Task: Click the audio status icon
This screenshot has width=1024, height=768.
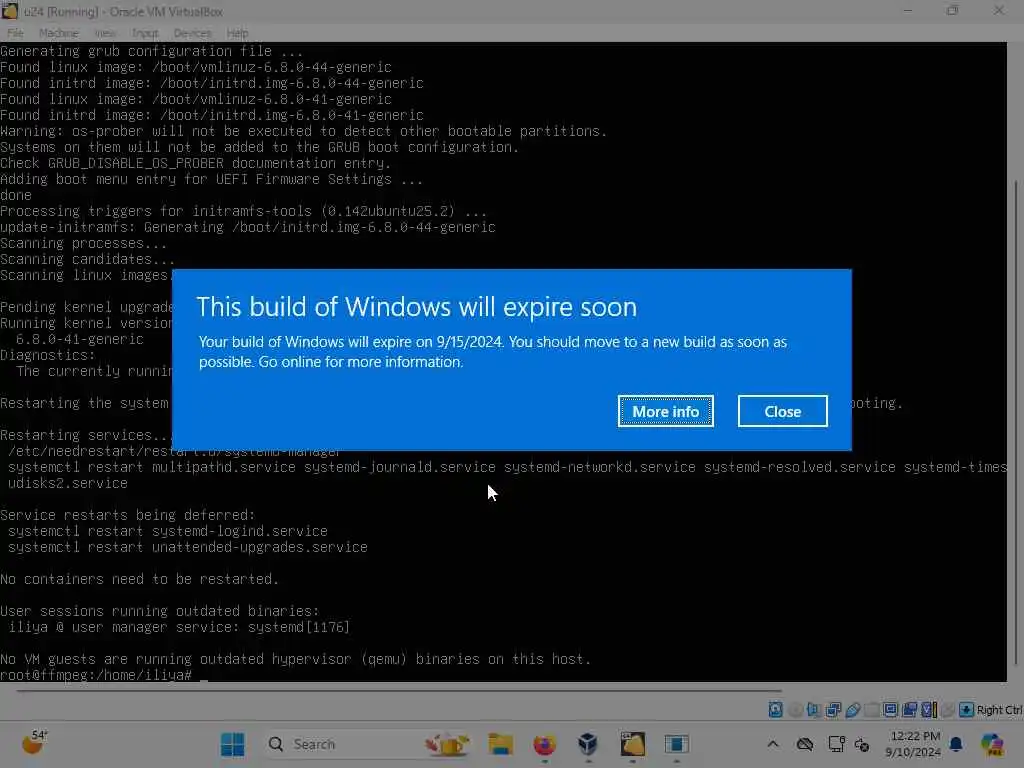Action: [814, 709]
